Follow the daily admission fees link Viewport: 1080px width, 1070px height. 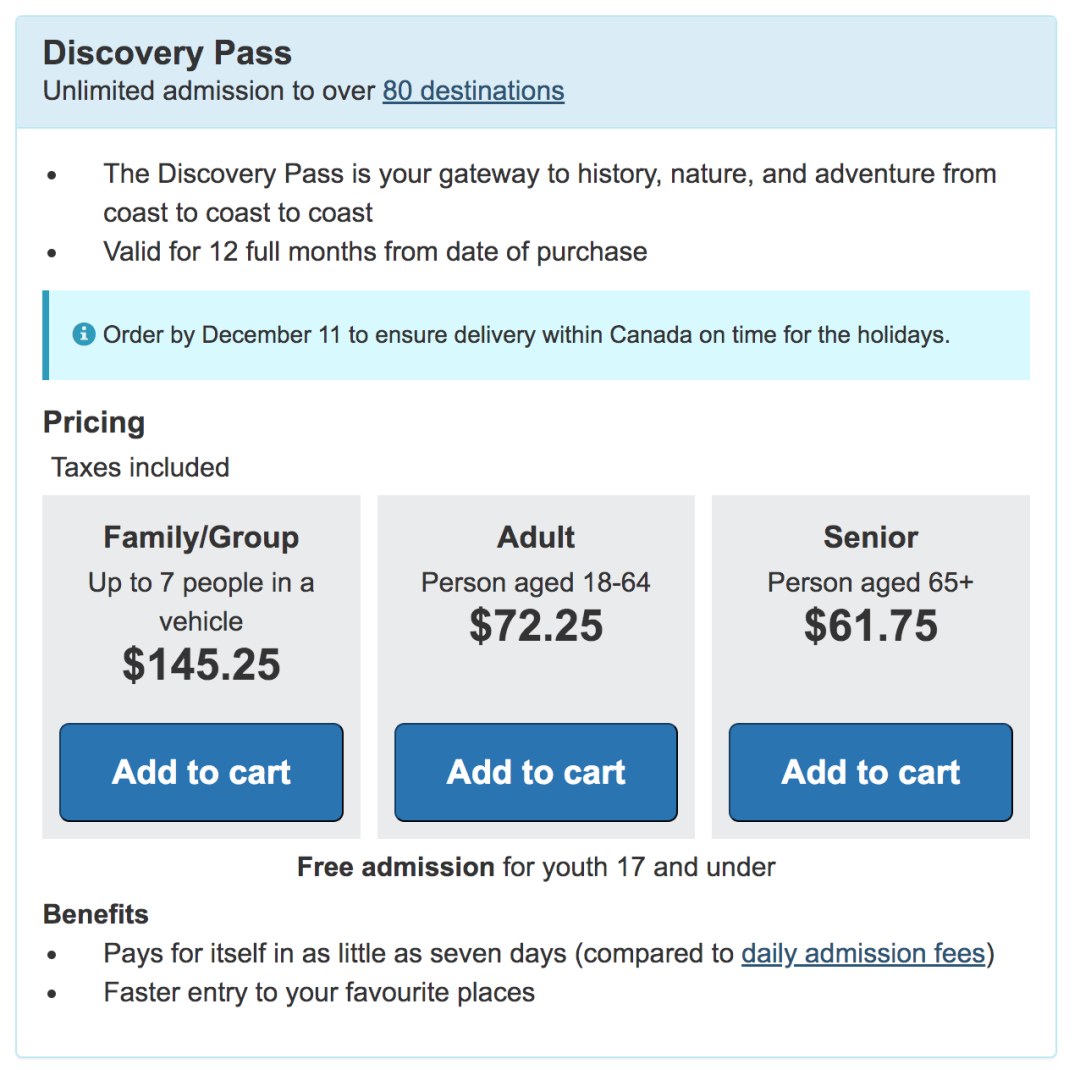tap(863, 954)
